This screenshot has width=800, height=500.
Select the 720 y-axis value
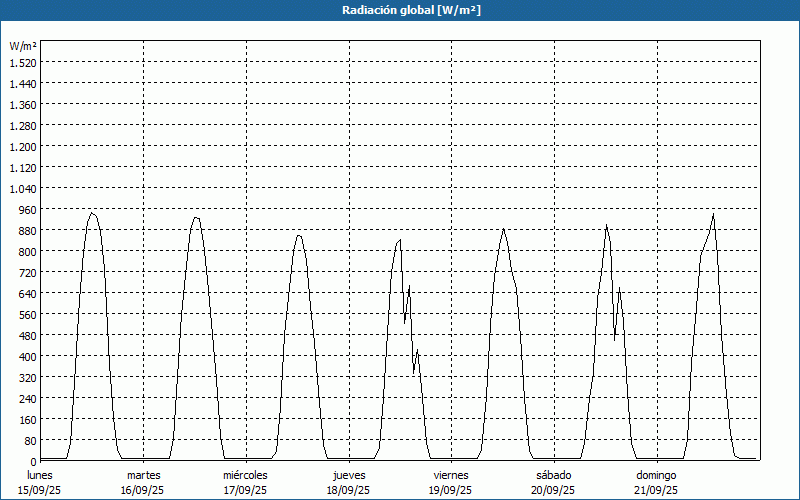[28, 273]
